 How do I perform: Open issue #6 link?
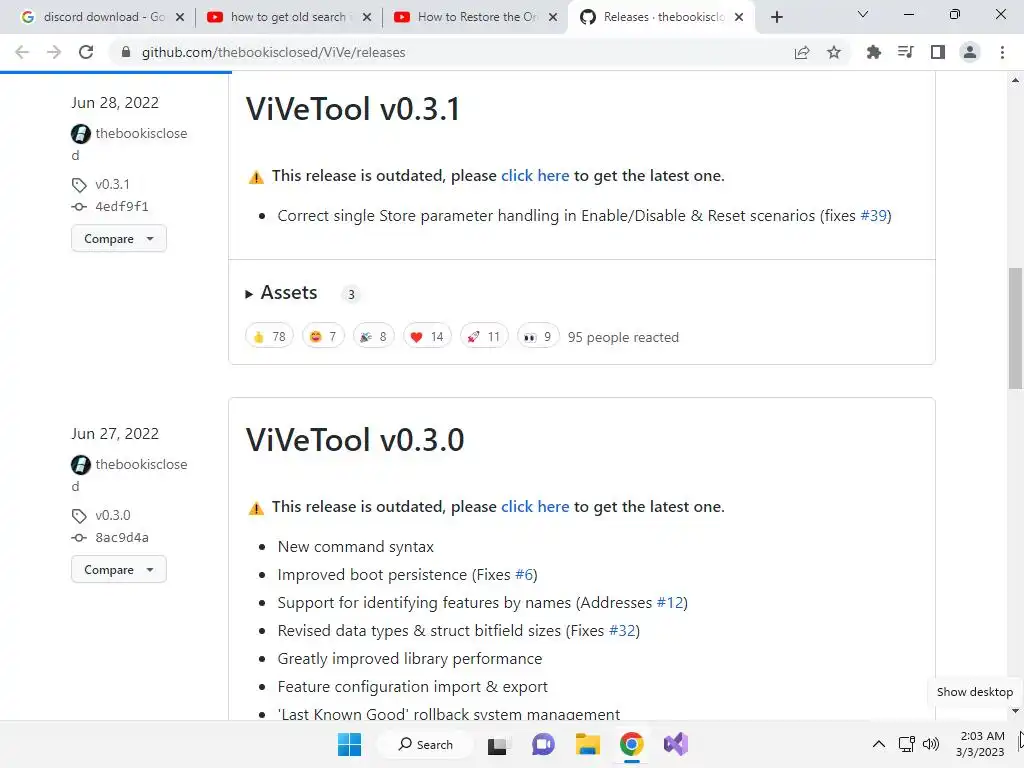pyautogui.click(x=524, y=575)
